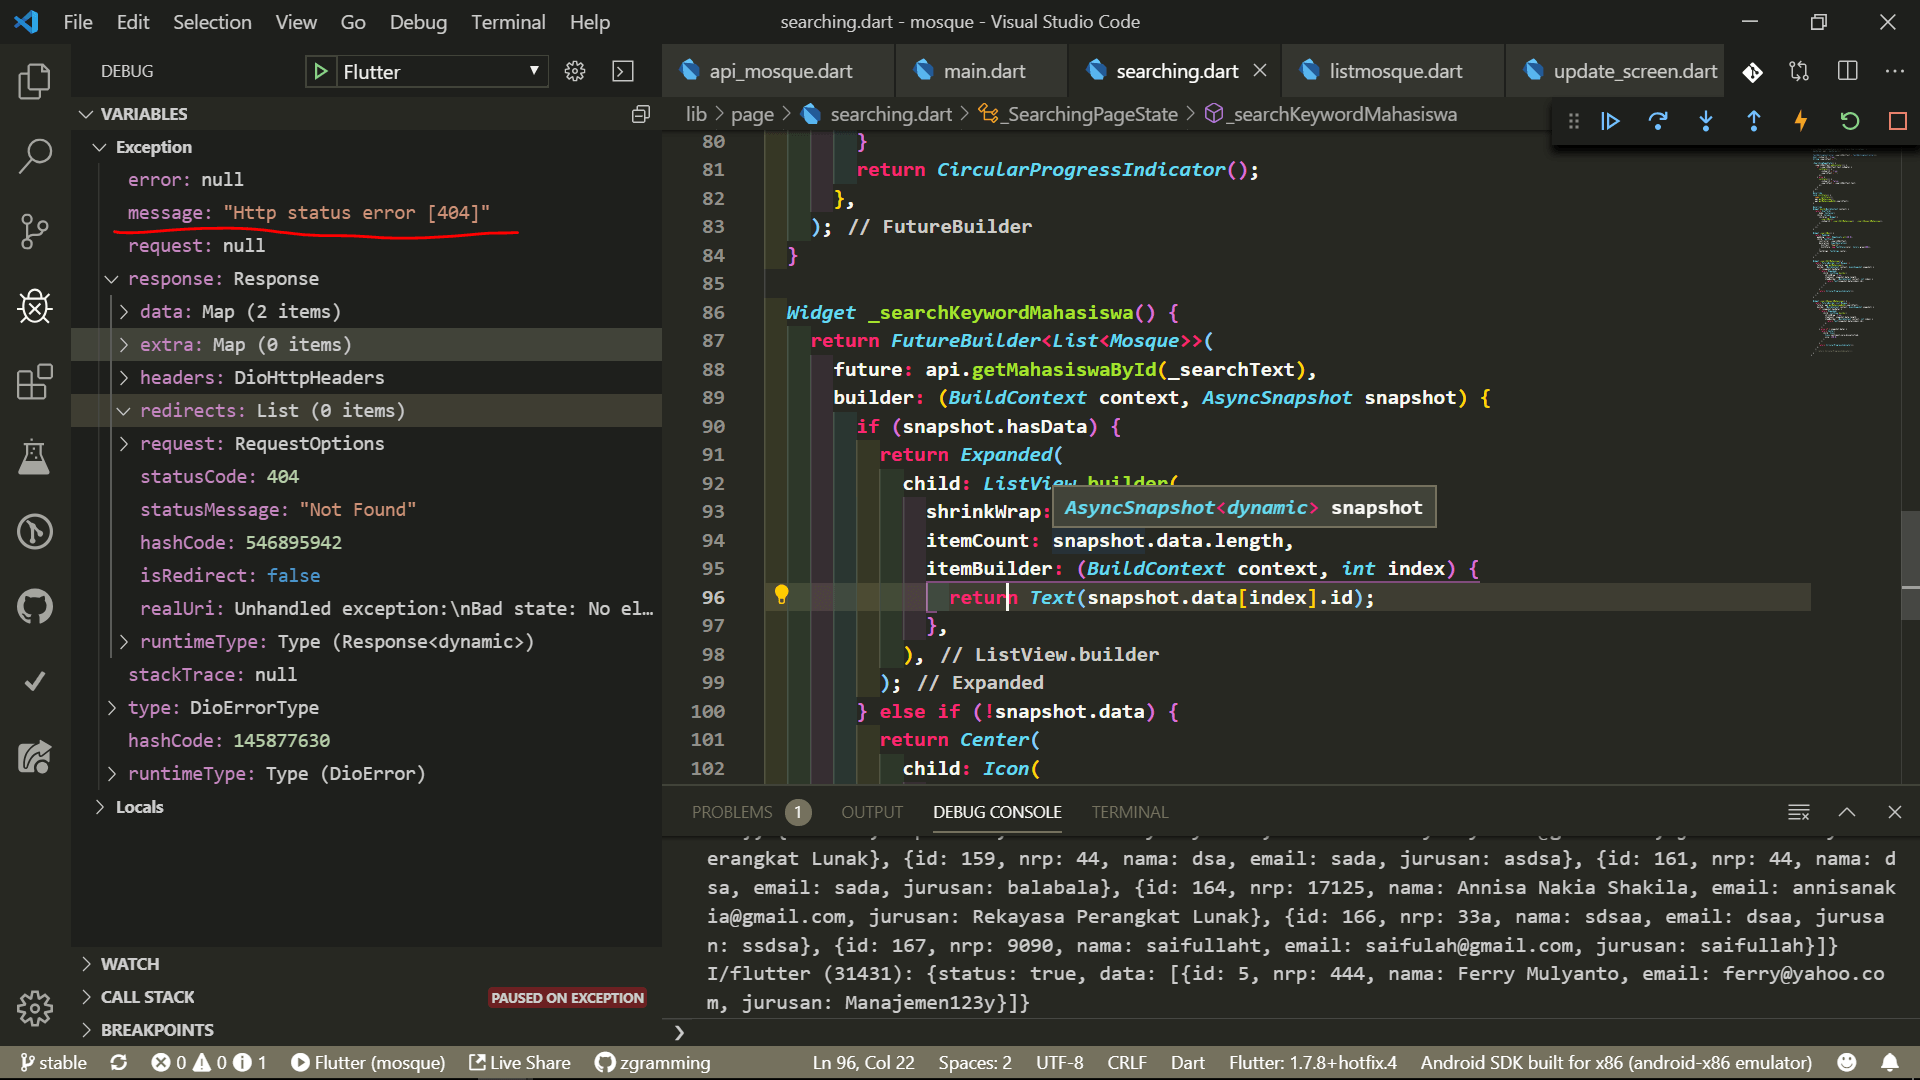
Task: Open the GitHub icon in activity bar
Action: tap(35, 606)
